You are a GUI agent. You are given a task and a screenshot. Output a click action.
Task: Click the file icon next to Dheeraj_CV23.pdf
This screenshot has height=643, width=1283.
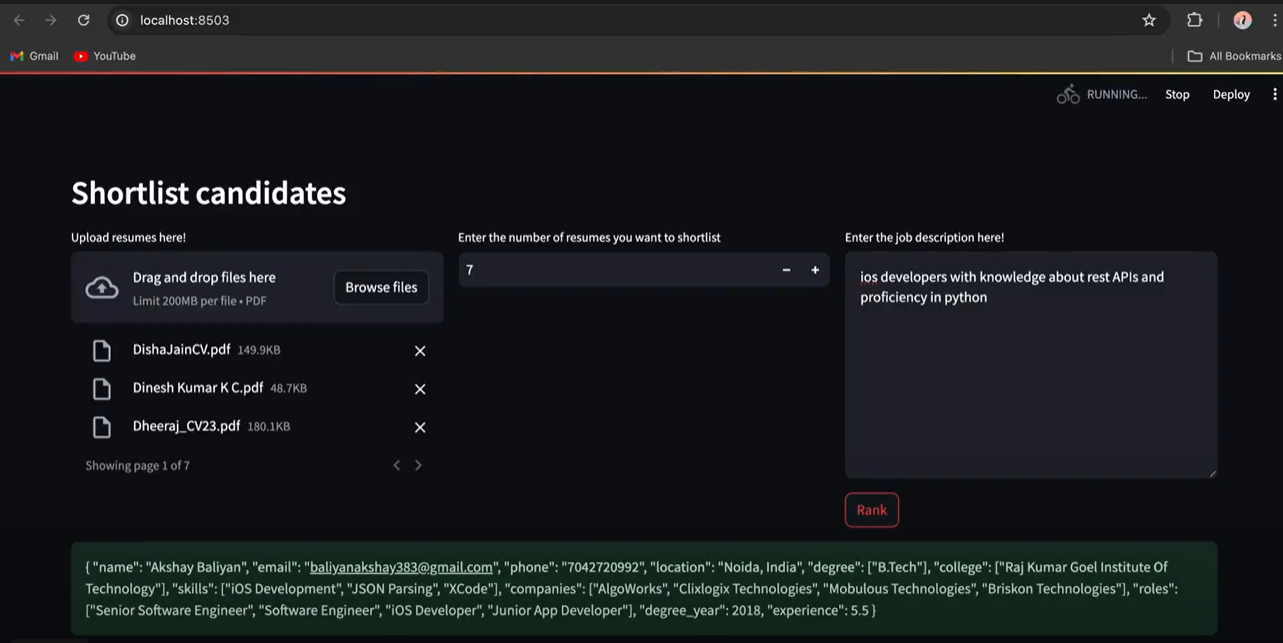click(x=101, y=426)
